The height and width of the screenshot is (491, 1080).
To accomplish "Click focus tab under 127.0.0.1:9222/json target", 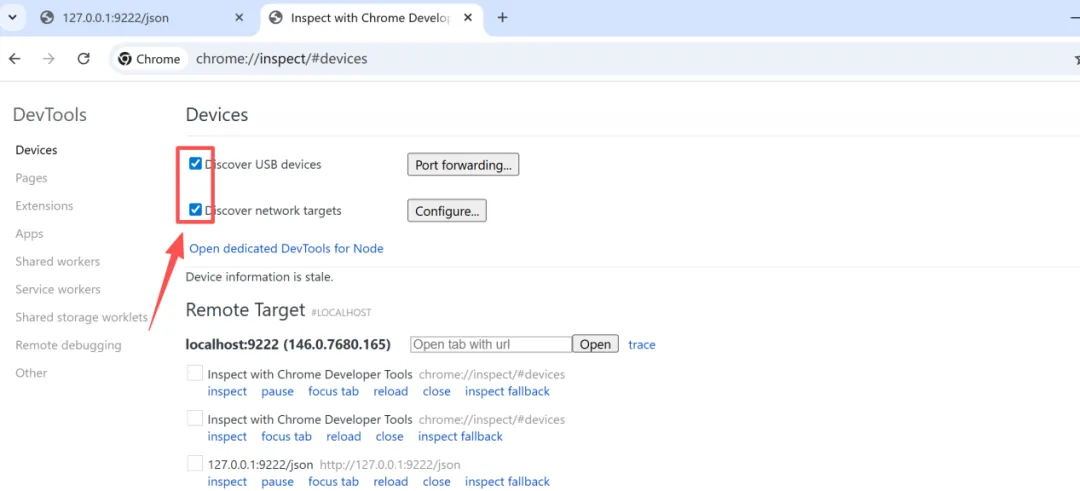I will (333, 481).
